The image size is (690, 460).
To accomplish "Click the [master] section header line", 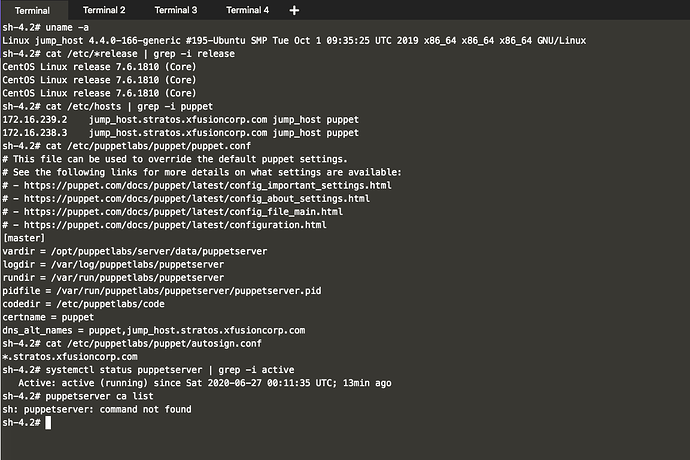I will 24,238.
